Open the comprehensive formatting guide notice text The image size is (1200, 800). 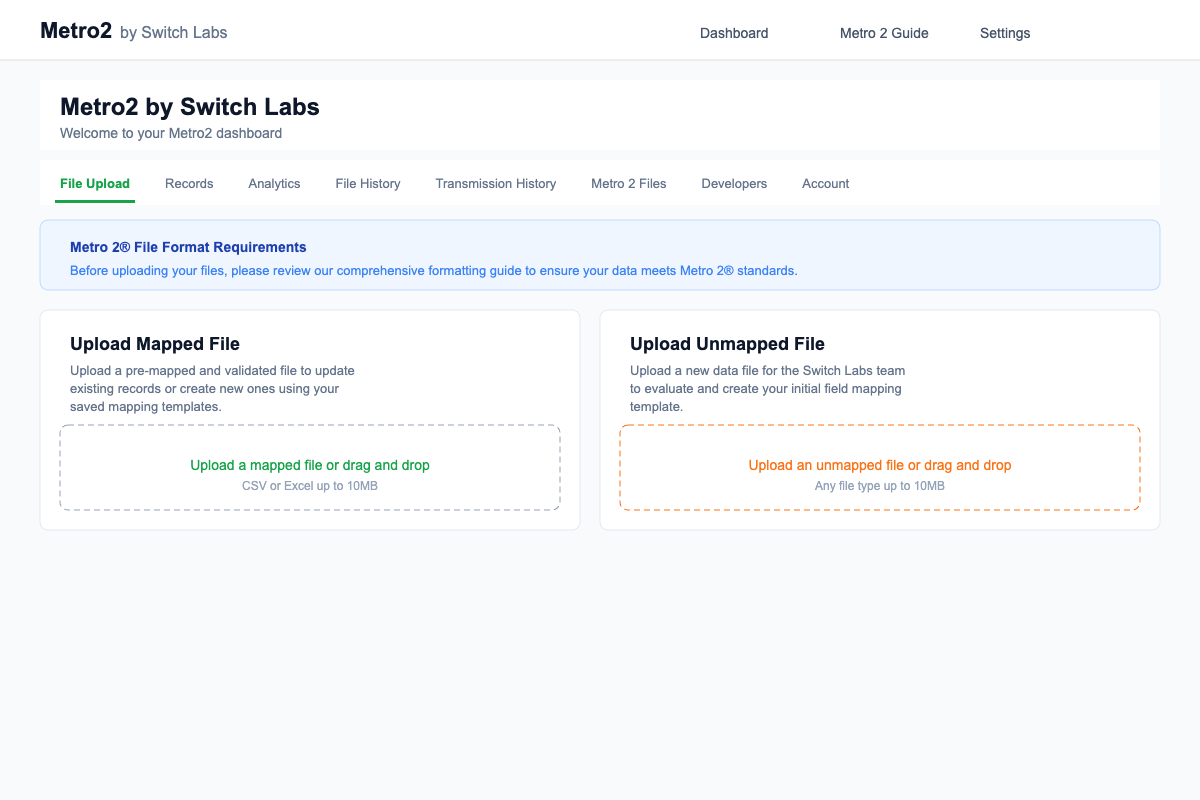pos(434,270)
